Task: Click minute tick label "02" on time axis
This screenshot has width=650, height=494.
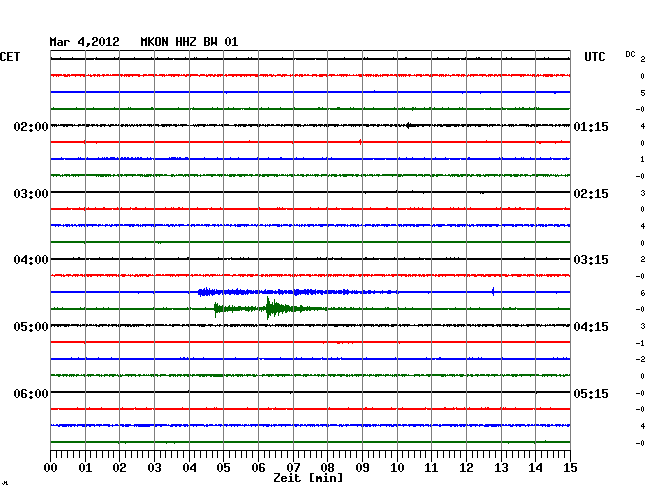Action: 119,468
